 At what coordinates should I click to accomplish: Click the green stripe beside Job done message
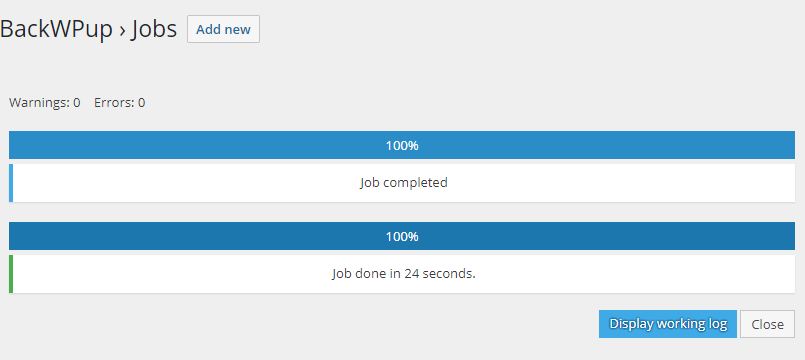11,274
